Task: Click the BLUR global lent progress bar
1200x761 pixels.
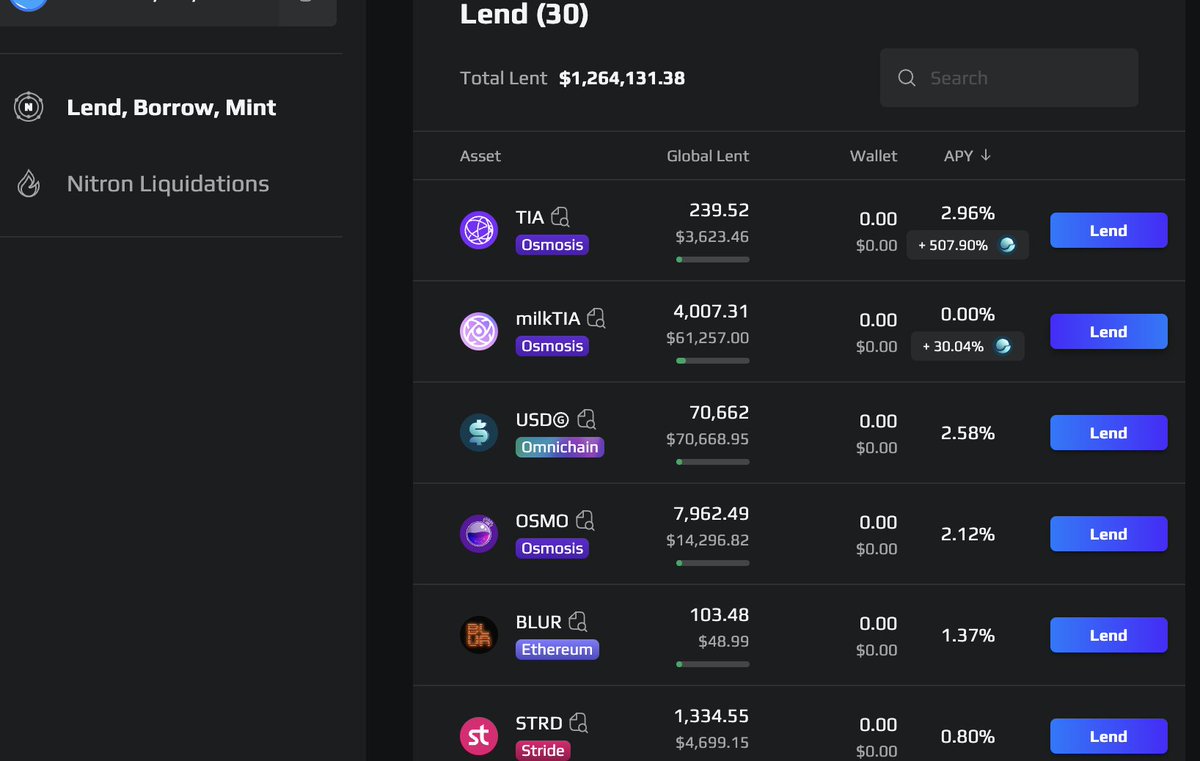Action: coord(712,664)
